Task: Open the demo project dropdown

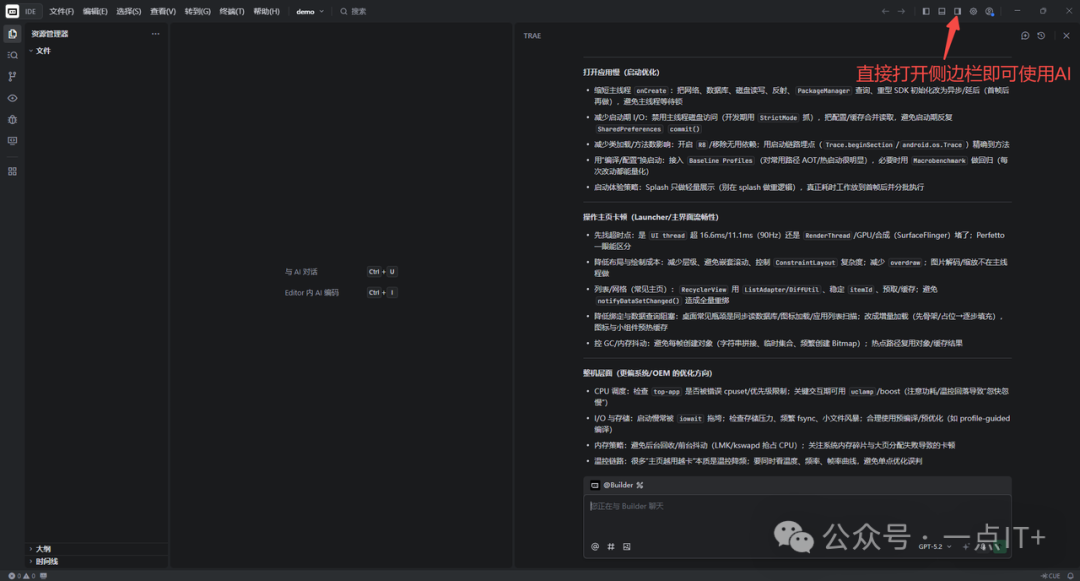Action: point(310,12)
